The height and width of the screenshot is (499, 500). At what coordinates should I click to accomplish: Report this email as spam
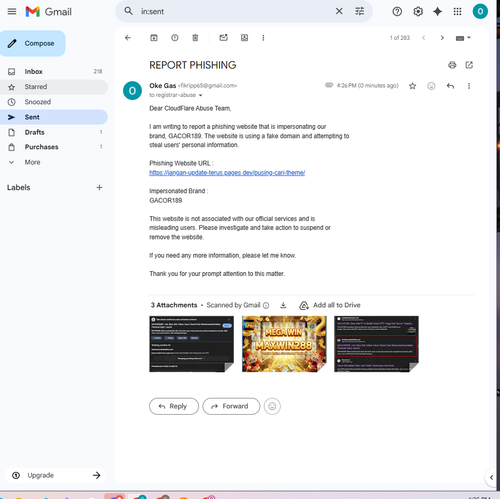[x=175, y=38]
